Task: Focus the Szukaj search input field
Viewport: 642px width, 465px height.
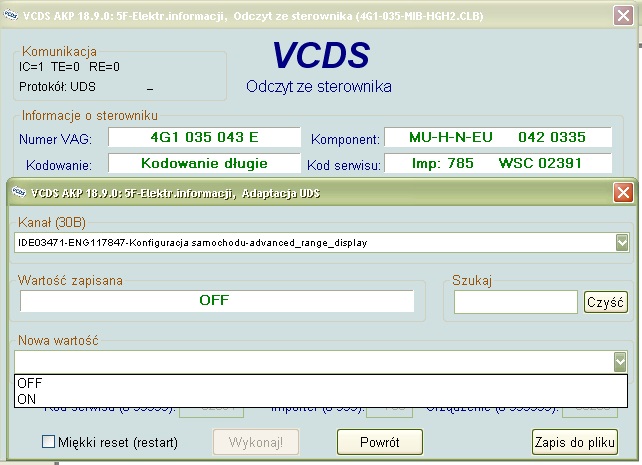Action: click(515, 302)
